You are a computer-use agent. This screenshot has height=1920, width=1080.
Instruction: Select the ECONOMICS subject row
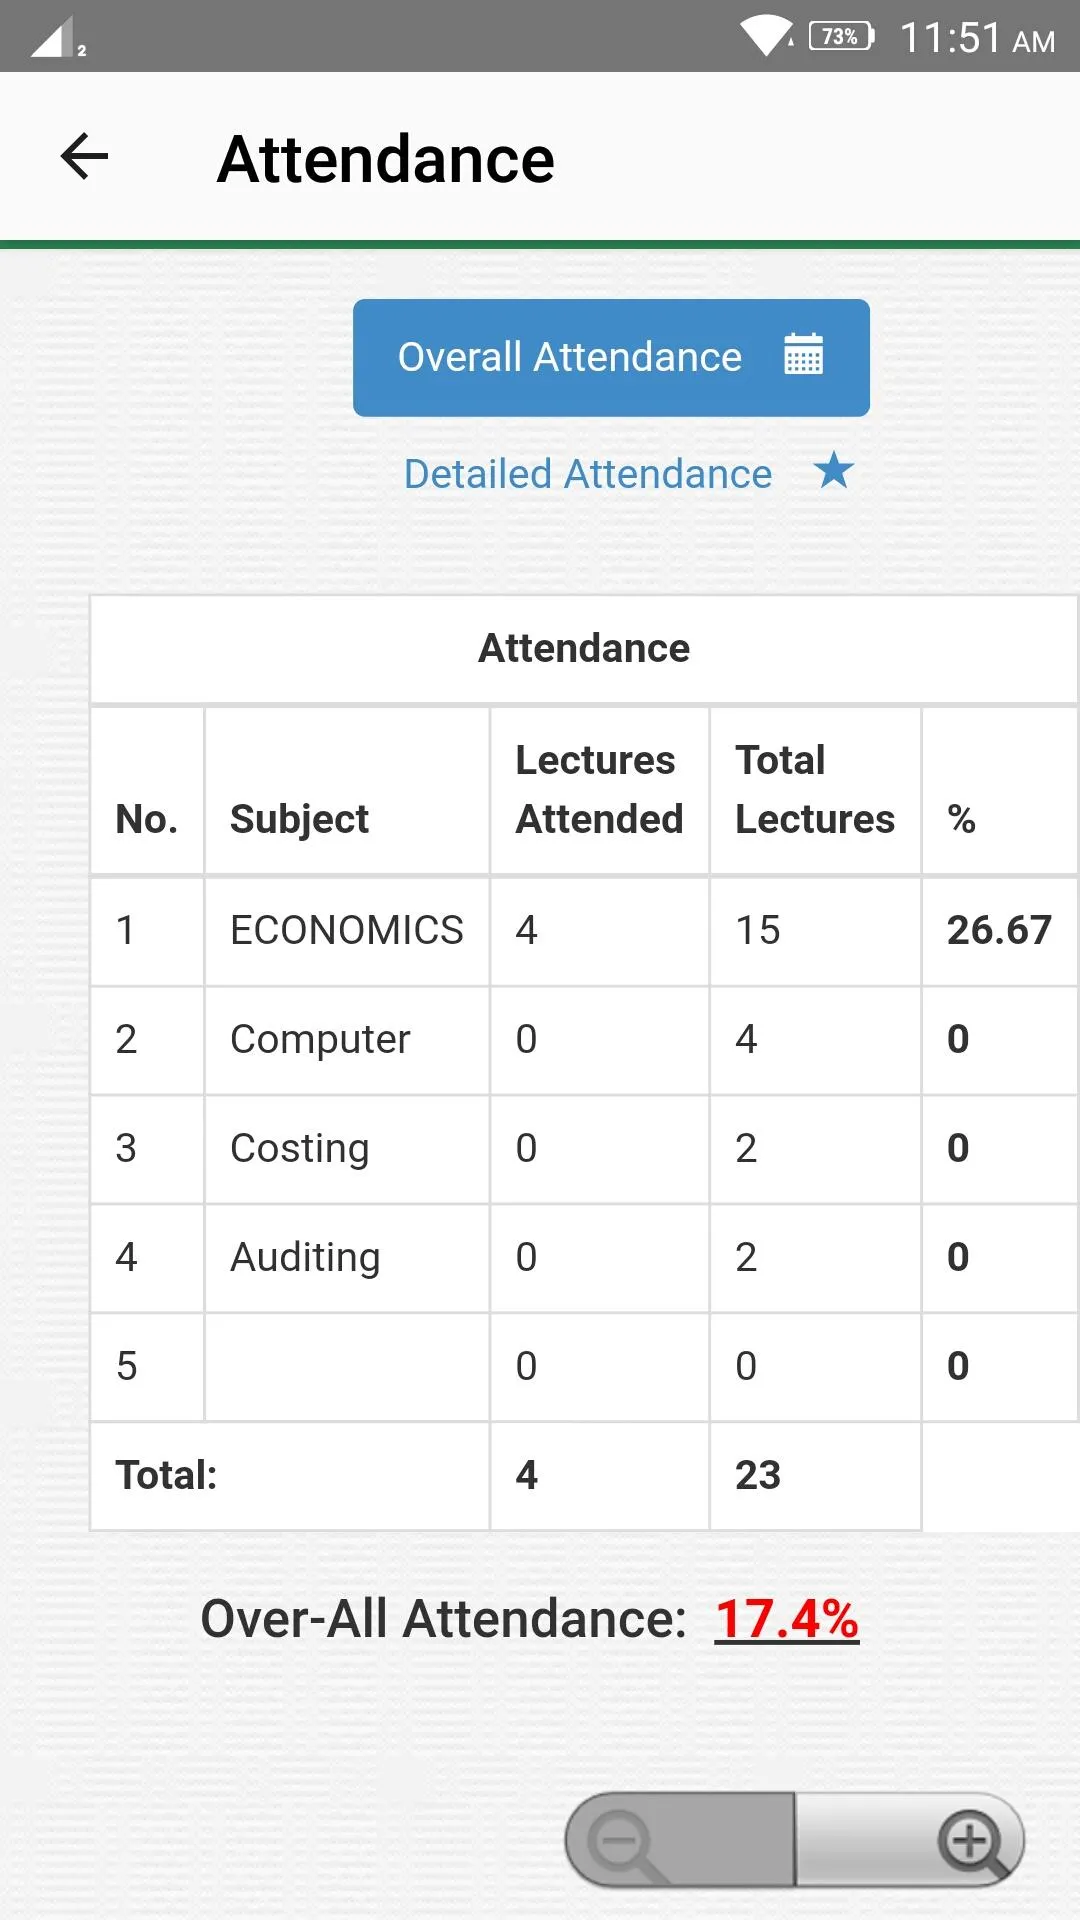tap(584, 931)
